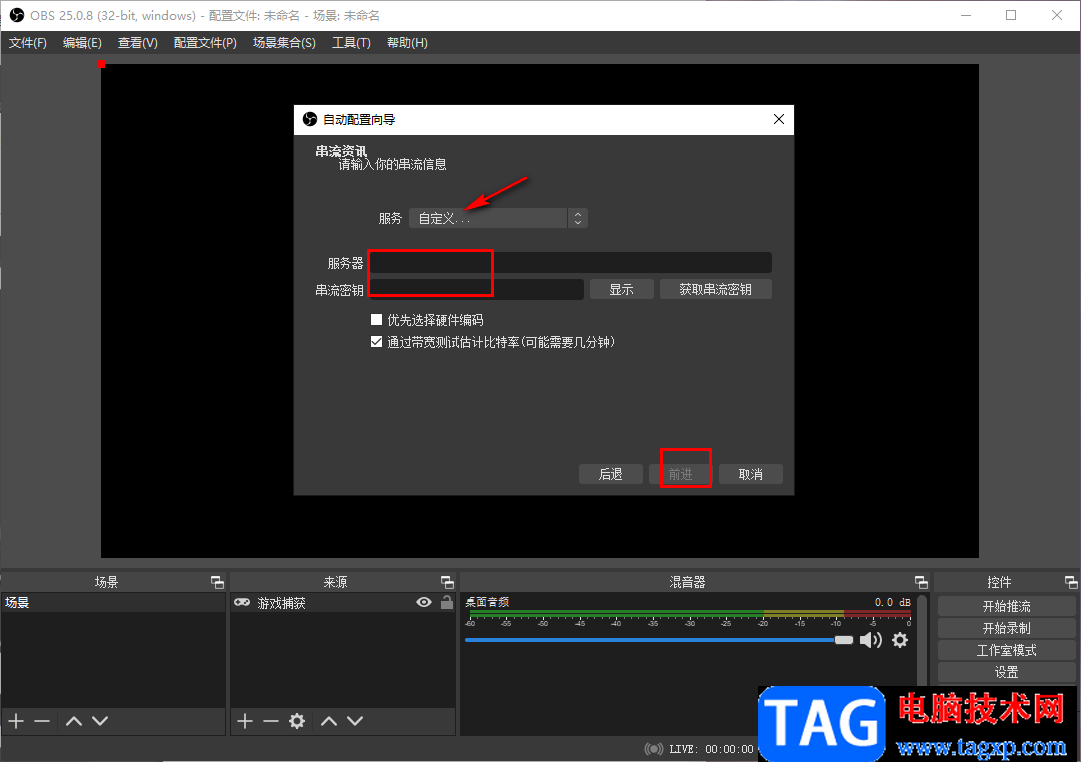Add a new scene with the plus icon

pyautogui.click(x=16, y=721)
